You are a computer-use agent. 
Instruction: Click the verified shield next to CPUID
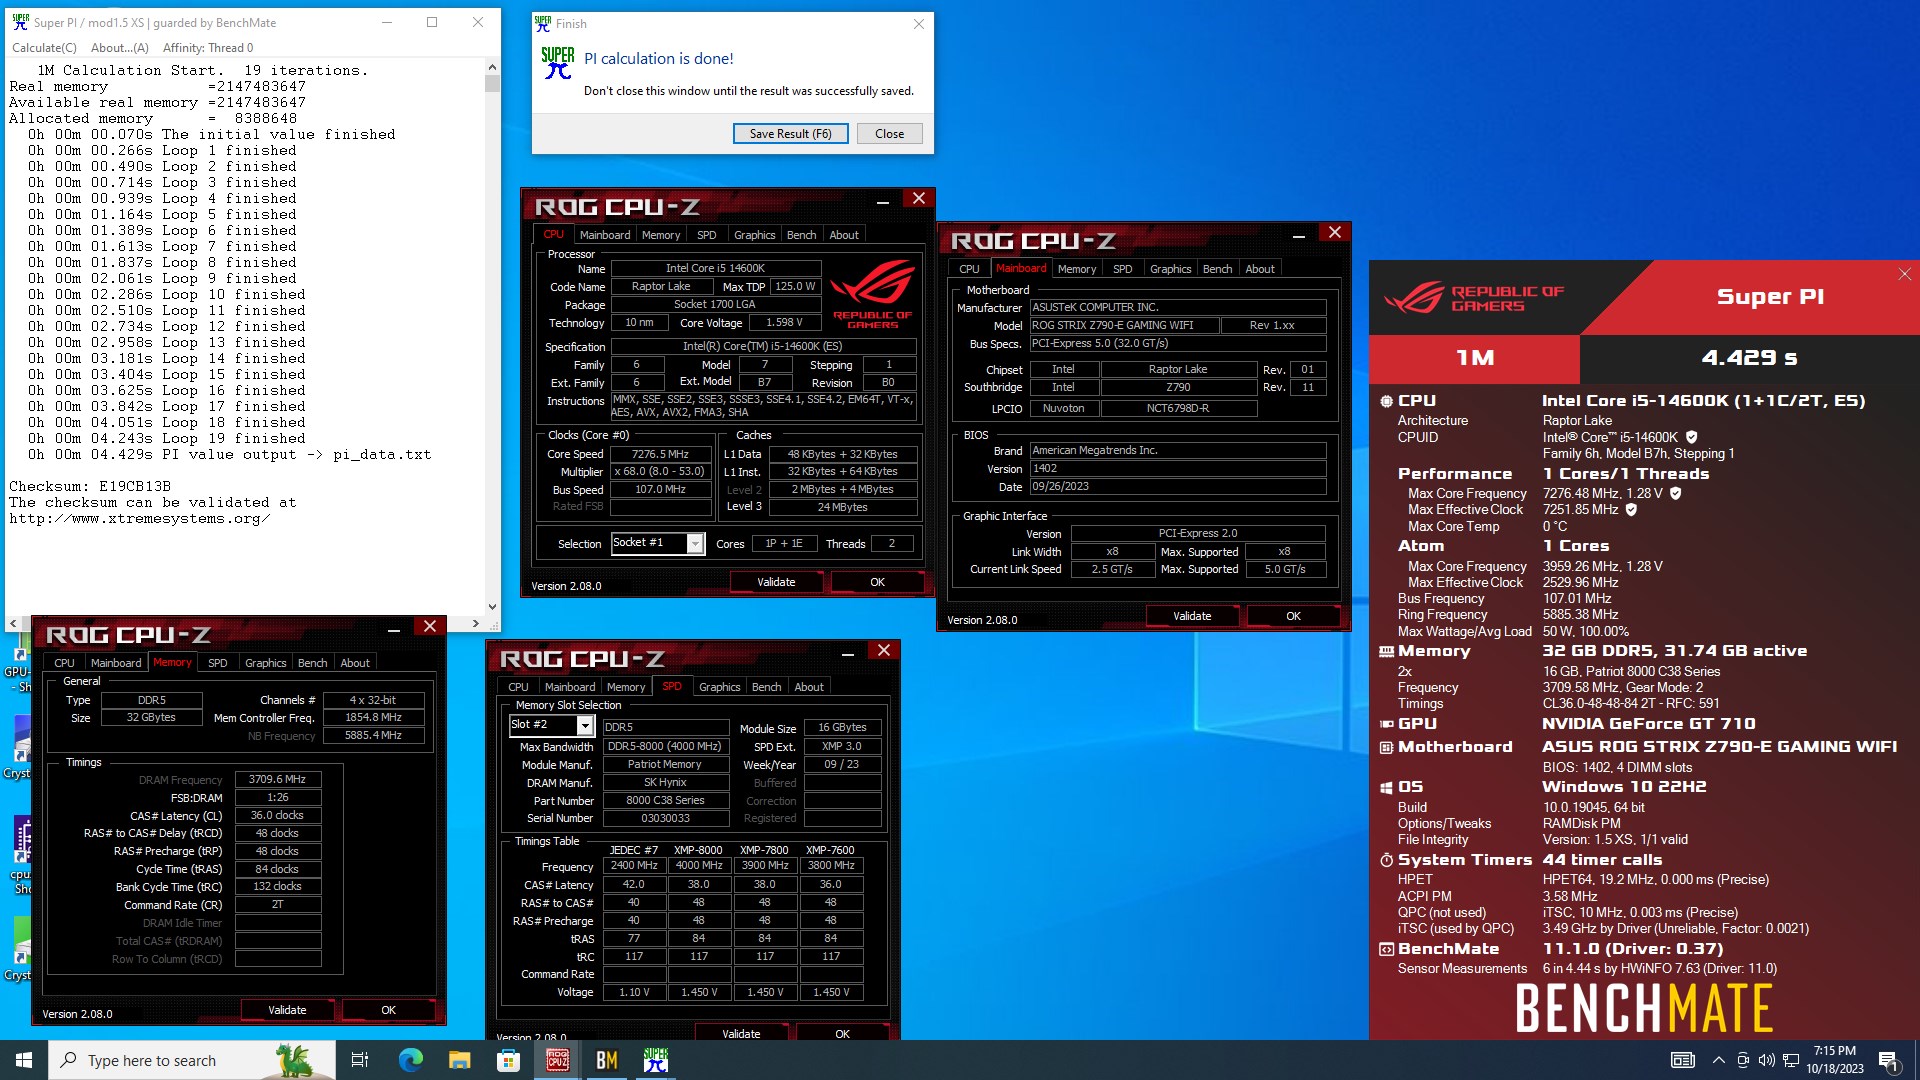click(1692, 437)
